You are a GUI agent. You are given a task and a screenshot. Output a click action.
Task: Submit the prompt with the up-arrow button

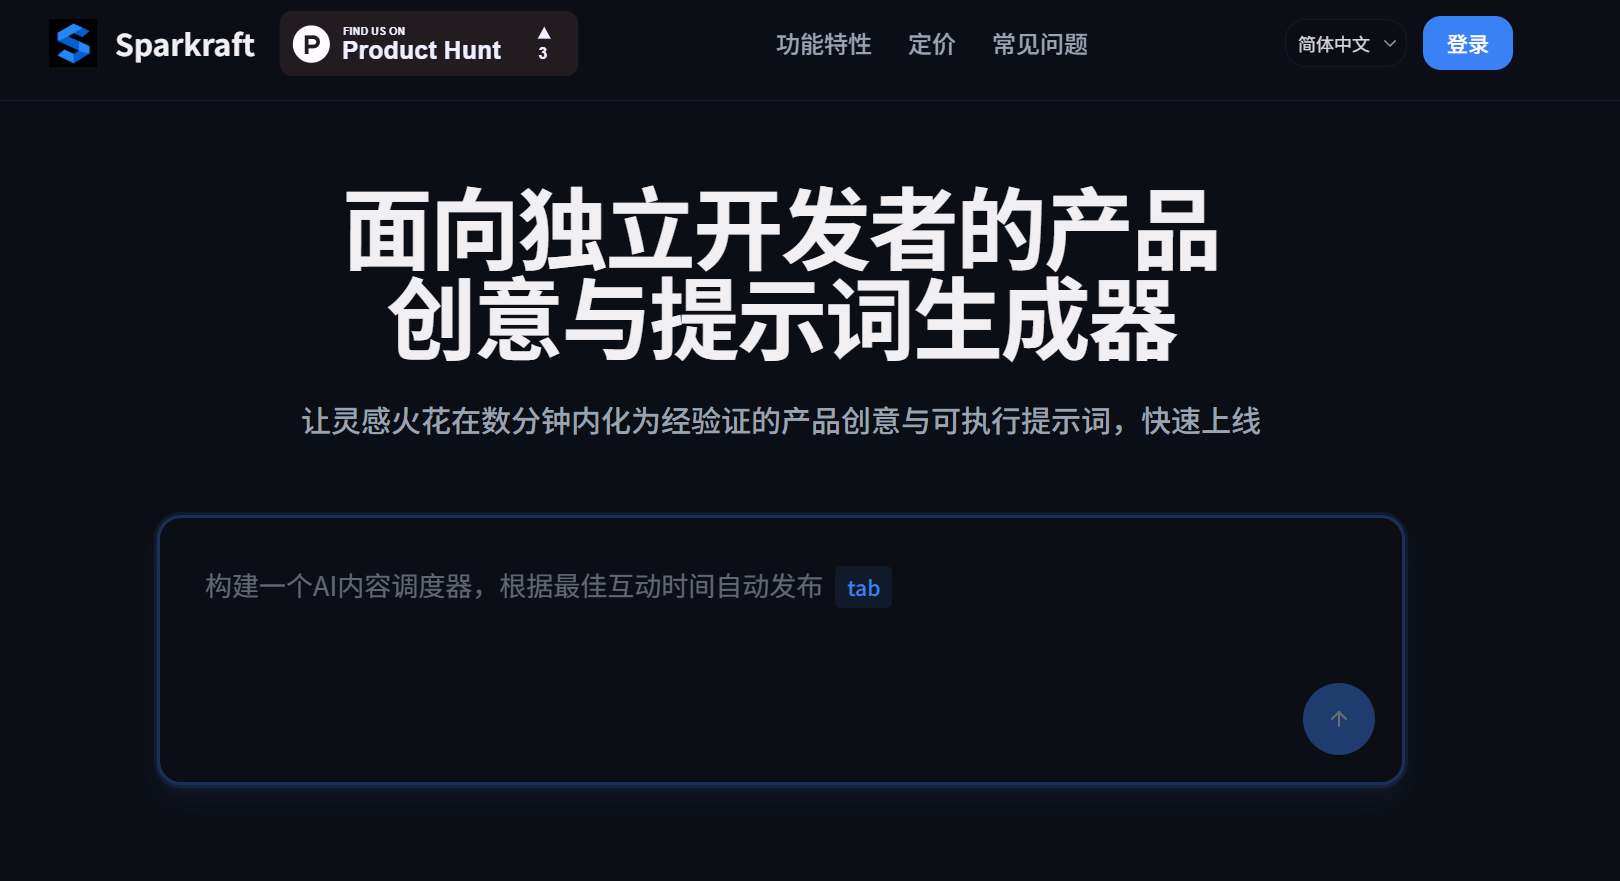coord(1338,719)
